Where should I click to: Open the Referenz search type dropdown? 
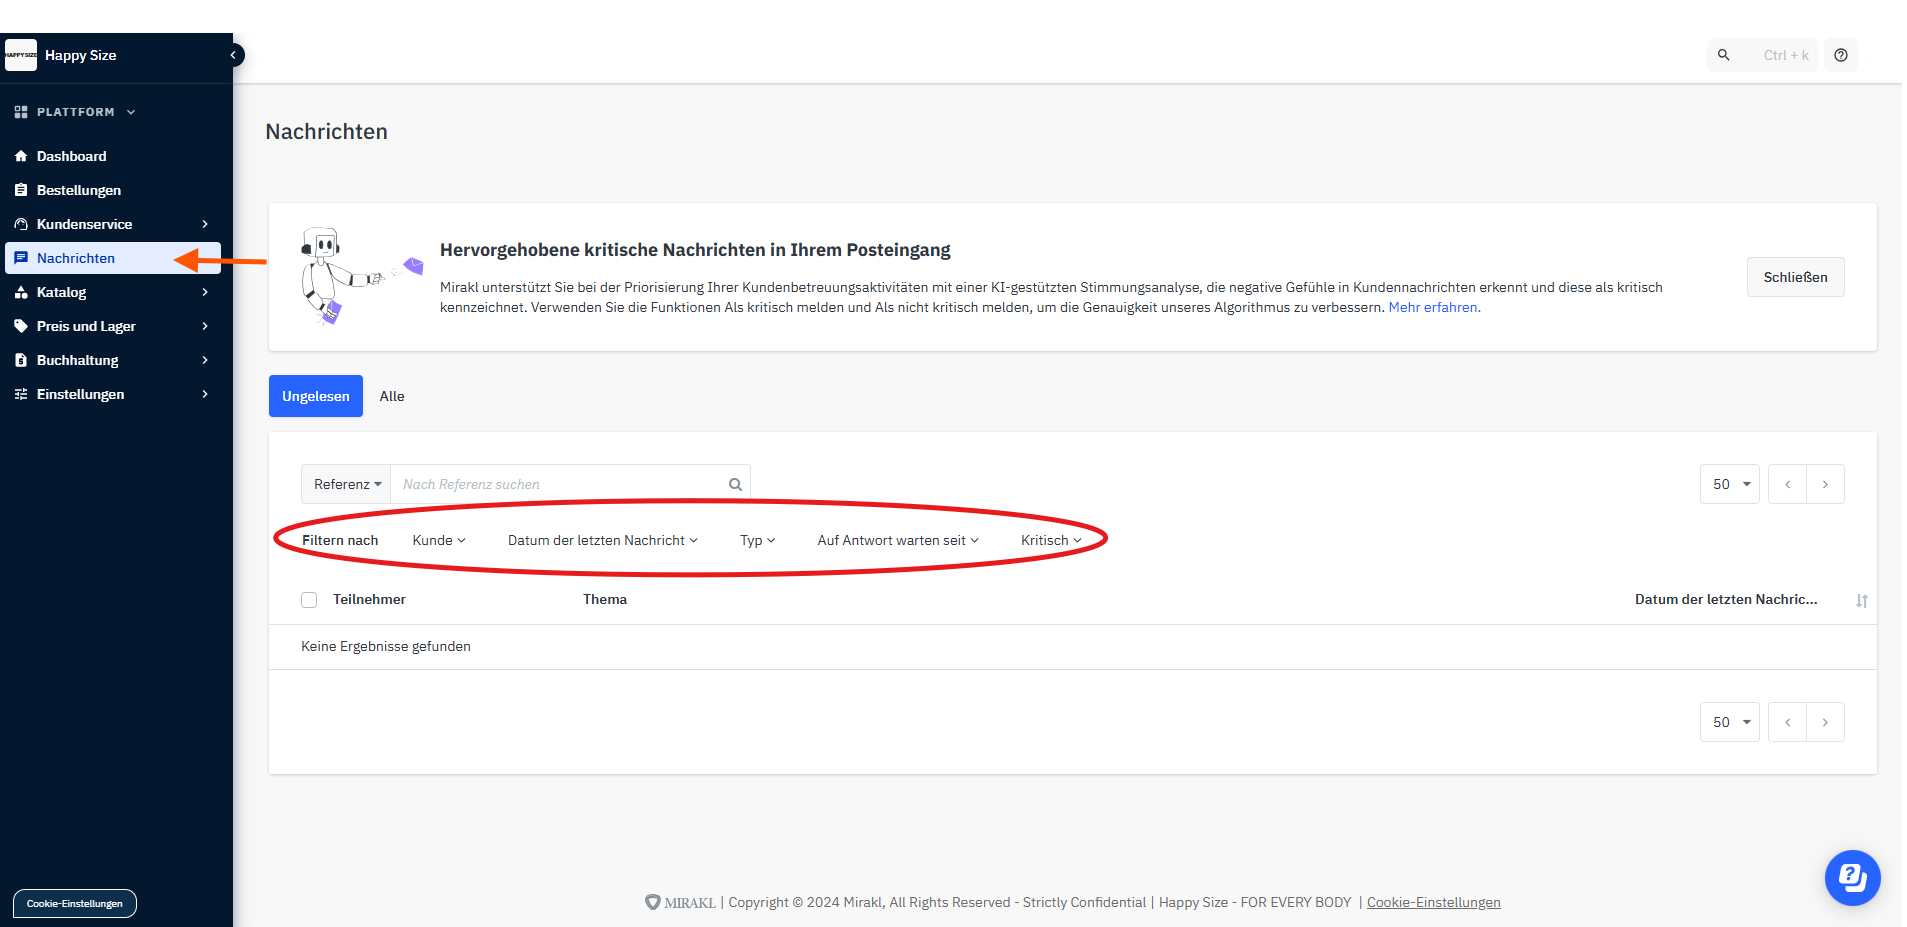(x=346, y=484)
